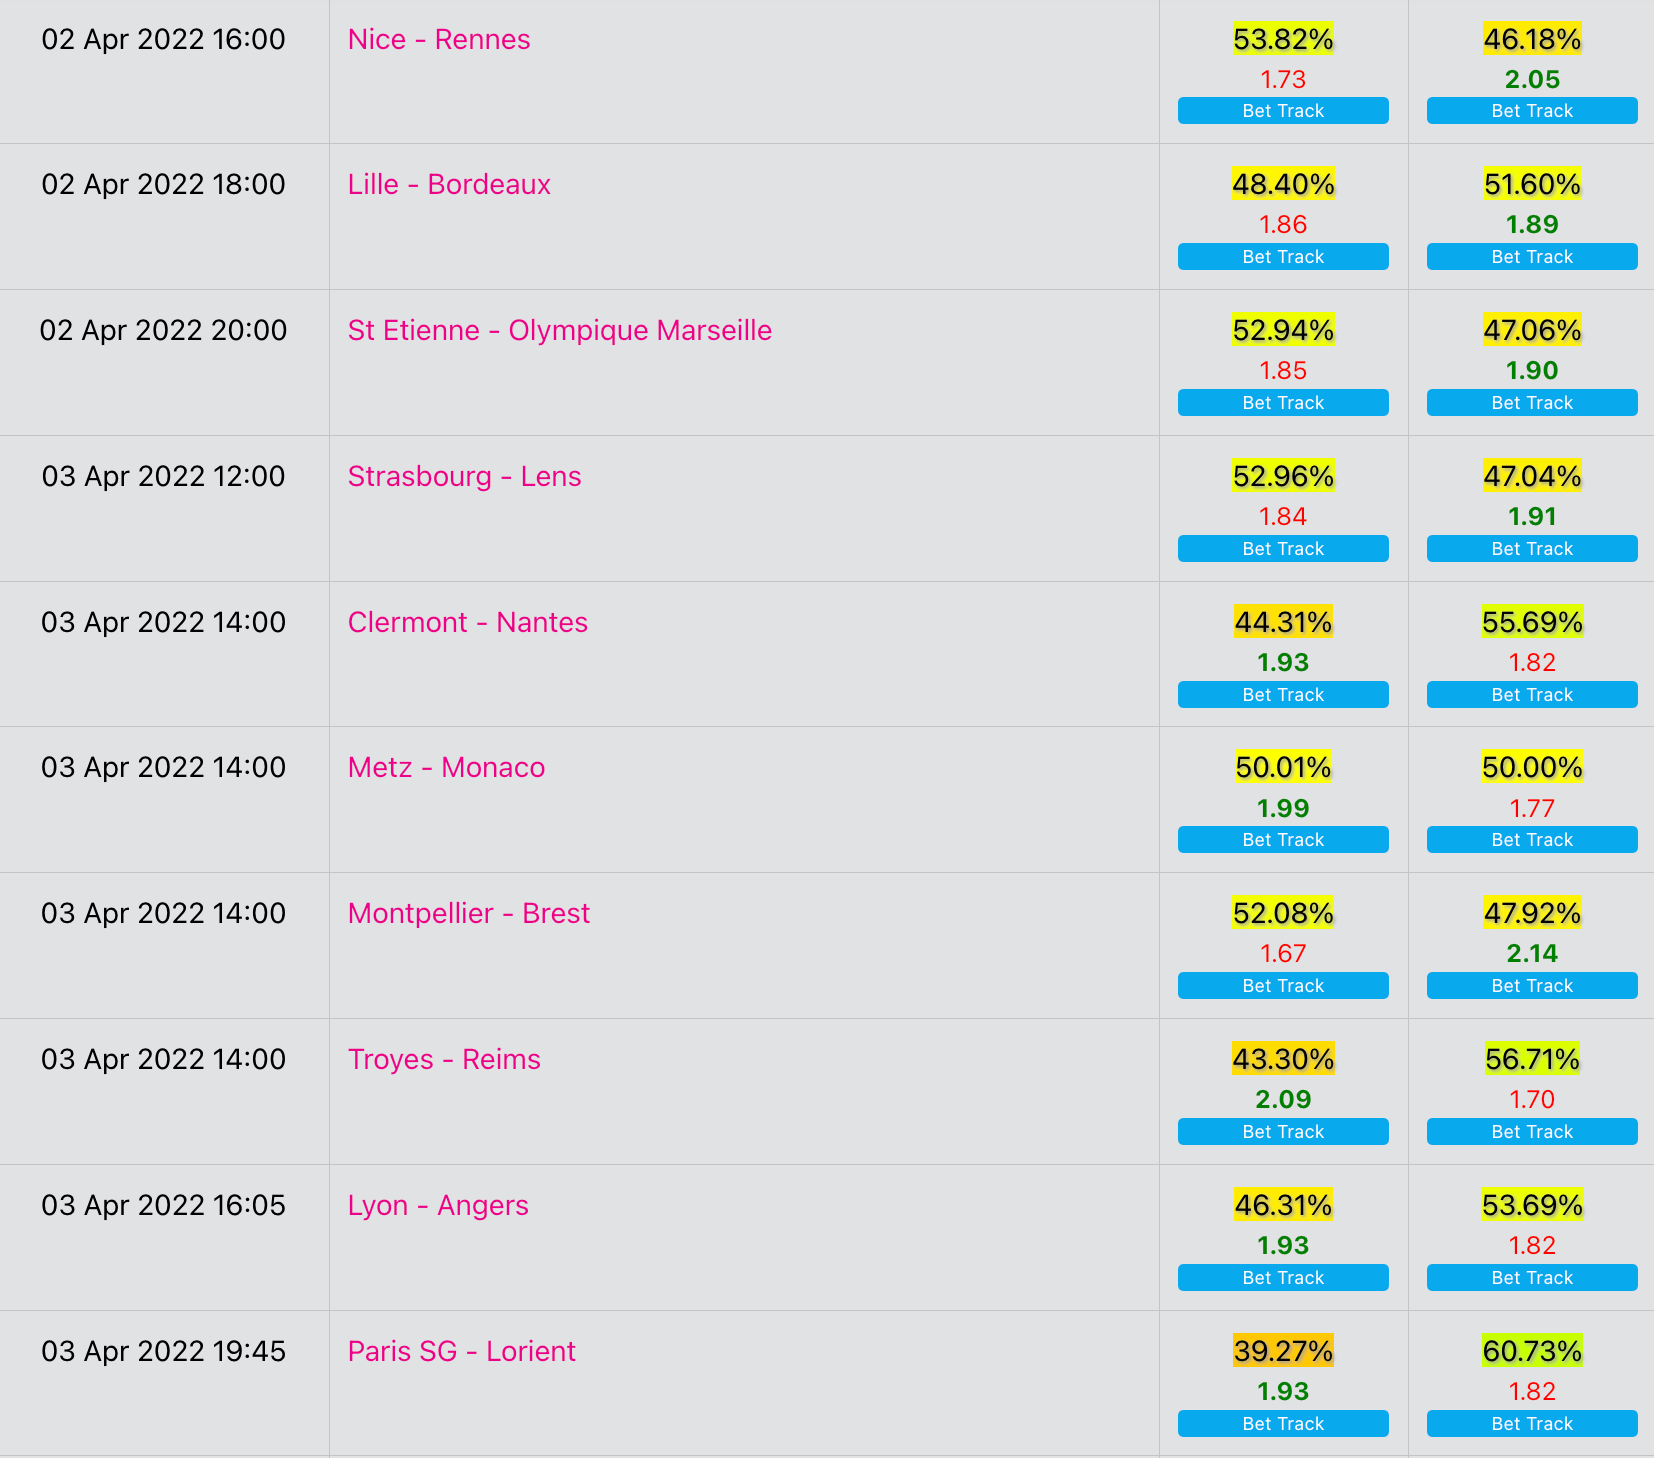This screenshot has height=1458, width=1654.
Task: Open the Troyes - Reims match link
Action: [444, 1059]
